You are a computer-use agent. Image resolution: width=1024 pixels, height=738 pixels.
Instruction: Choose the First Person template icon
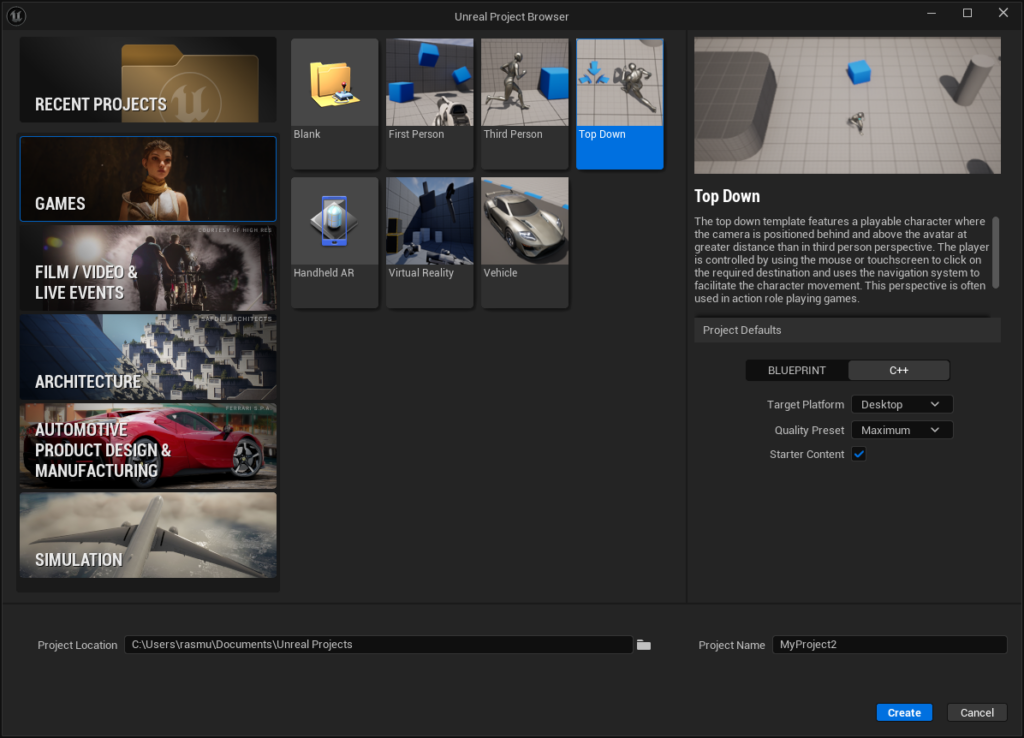click(430, 83)
